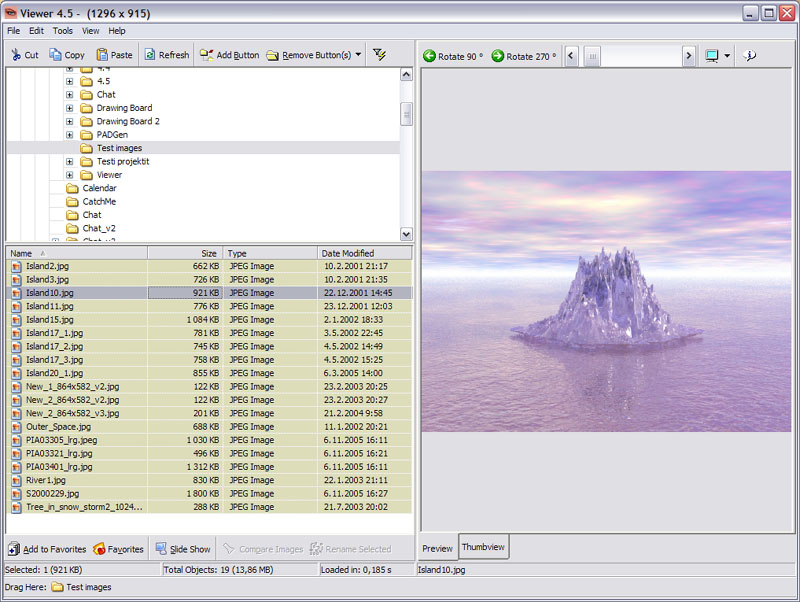800x602 pixels.
Task: Click the Add Button toolbar icon
Action: click(x=229, y=55)
